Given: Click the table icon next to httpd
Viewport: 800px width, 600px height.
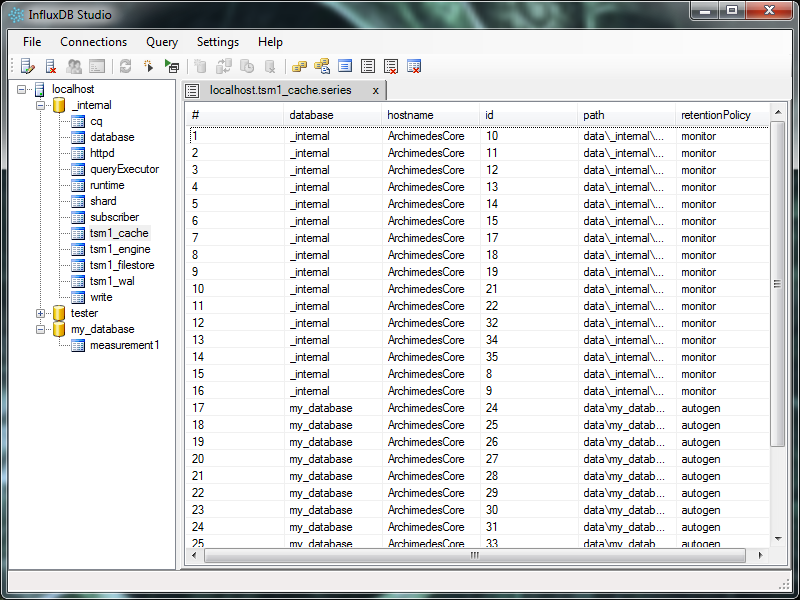Looking at the screenshot, I should (x=78, y=153).
